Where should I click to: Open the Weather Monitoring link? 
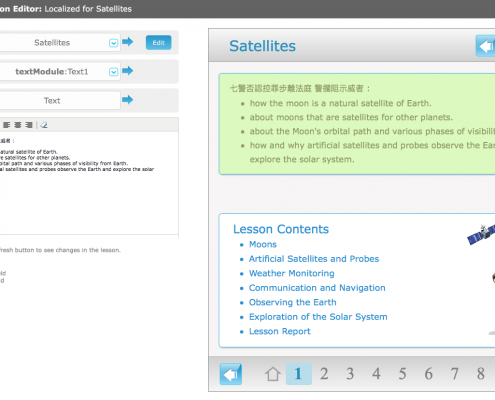(x=292, y=273)
